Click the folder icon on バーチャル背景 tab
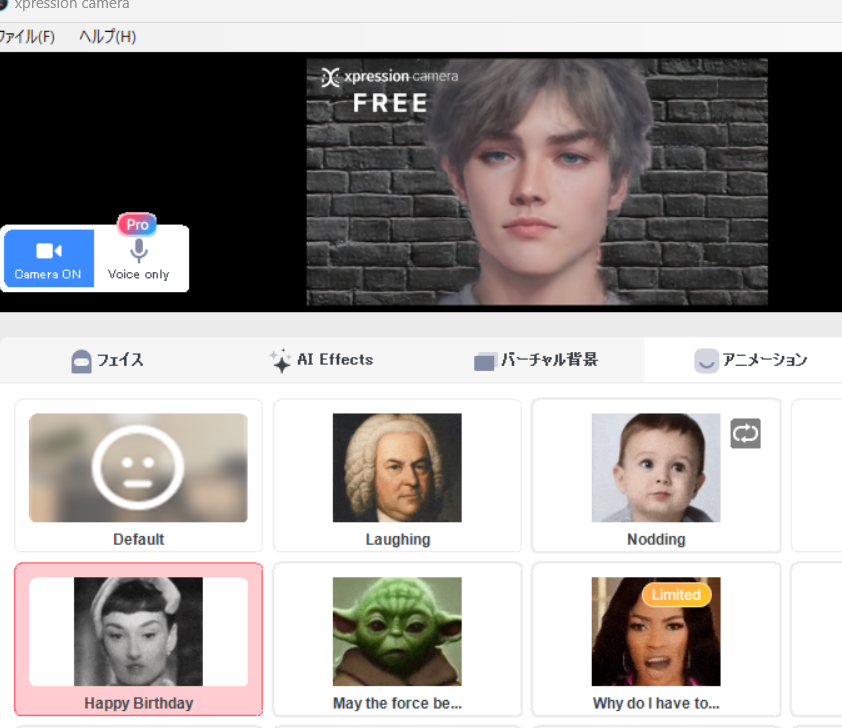 pos(484,362)
